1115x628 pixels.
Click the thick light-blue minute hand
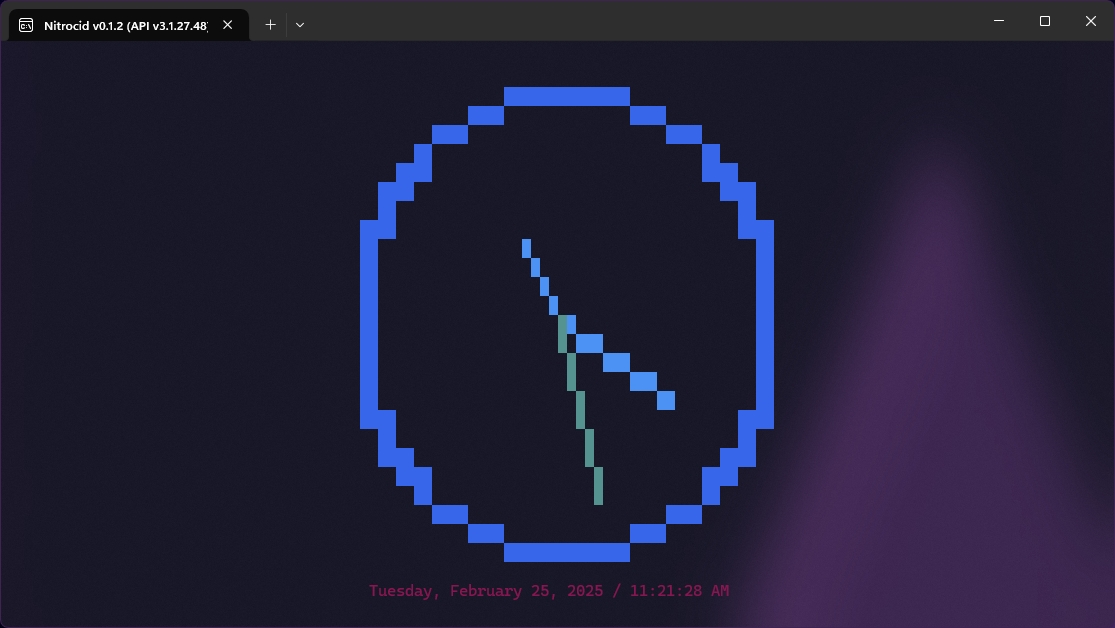[617, 362]
